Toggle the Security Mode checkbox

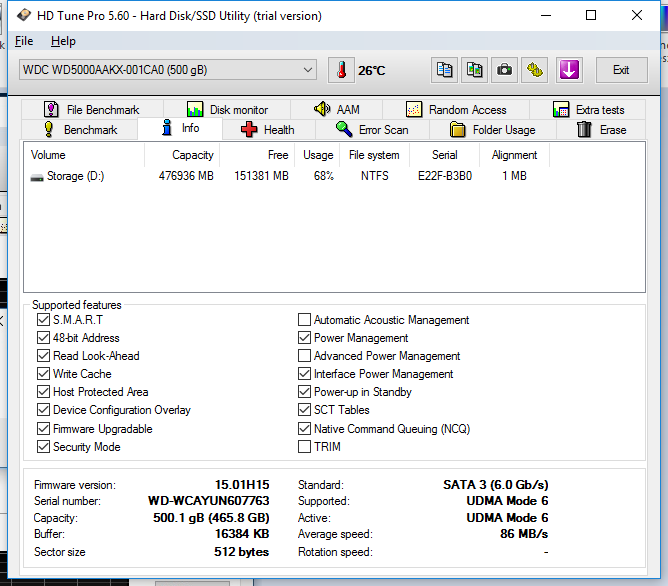[43, 447]
